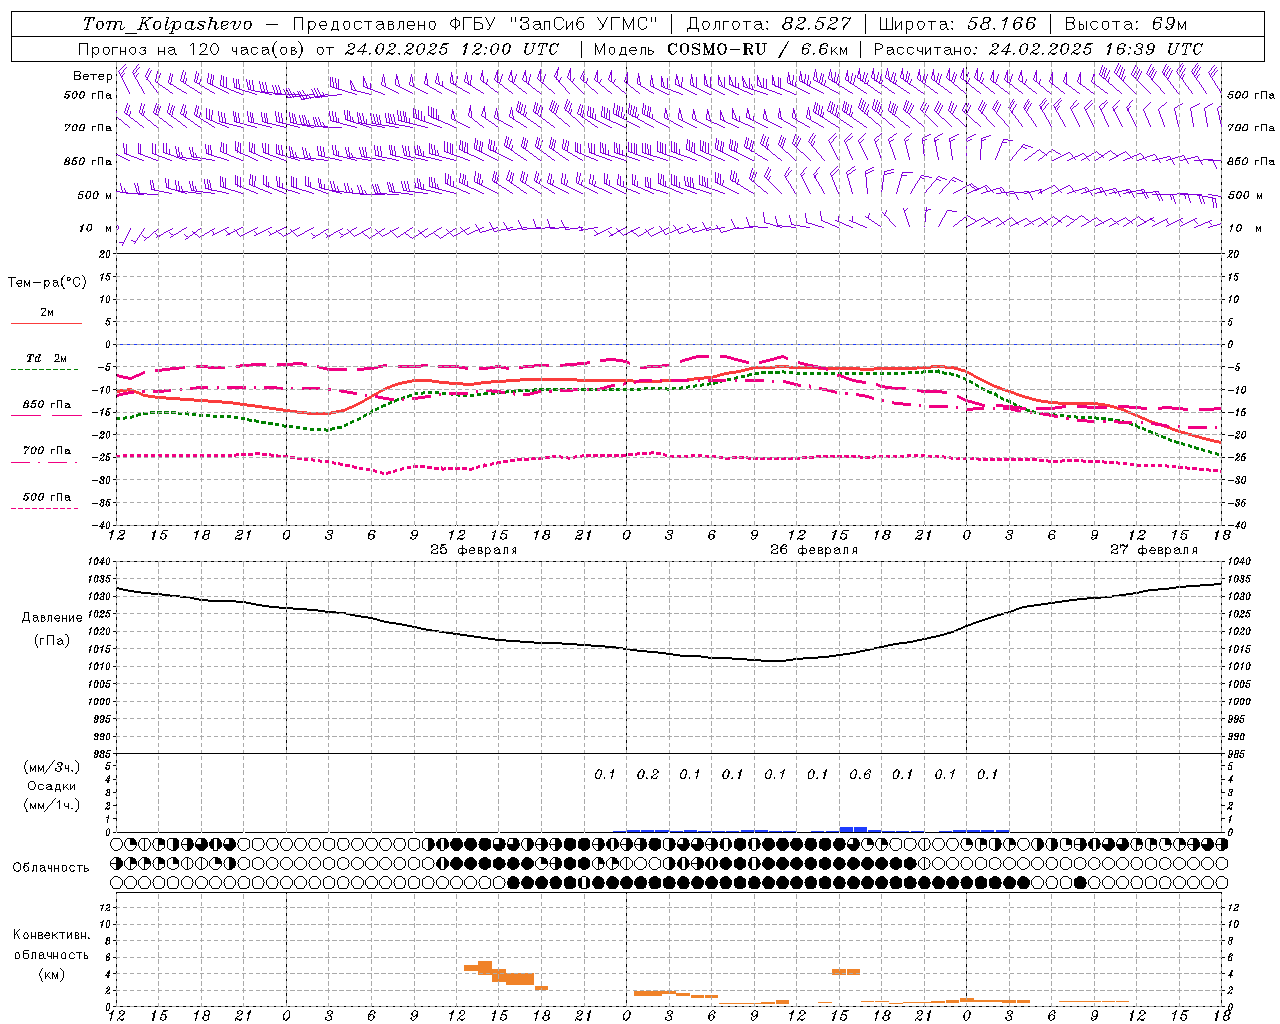The width and height of the screenshot is (1280, 1024).
Task: Click the 0.6 precipitation amount value
Action: coord(860,774)
